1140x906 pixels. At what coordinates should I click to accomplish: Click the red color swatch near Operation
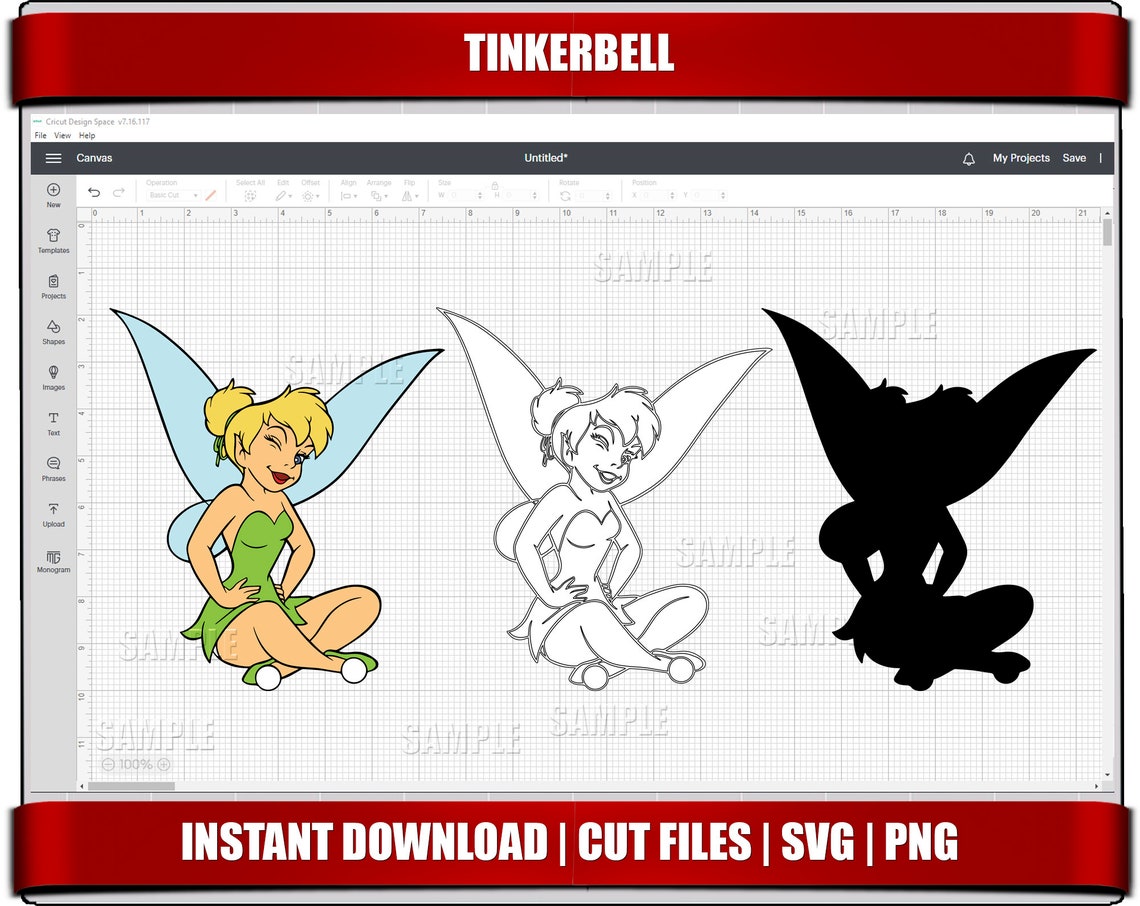210,195
